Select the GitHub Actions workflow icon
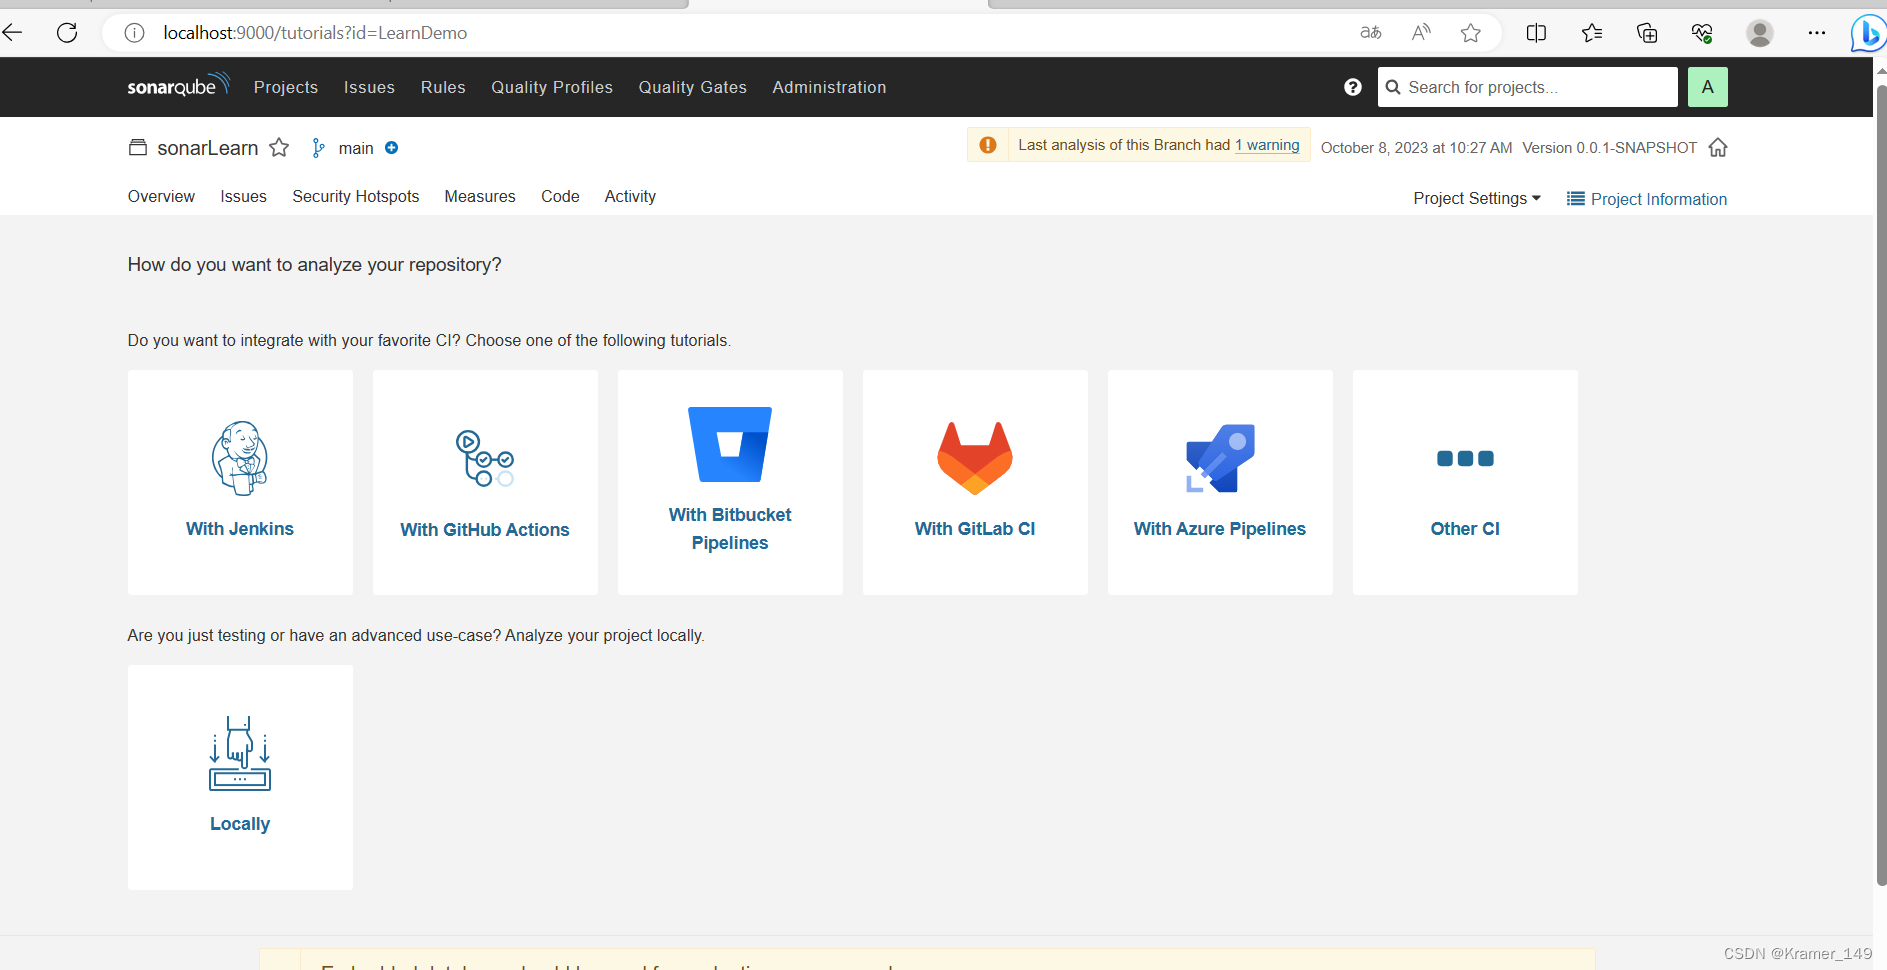Viewport: 1887px width, 970px height. [485, 458]
